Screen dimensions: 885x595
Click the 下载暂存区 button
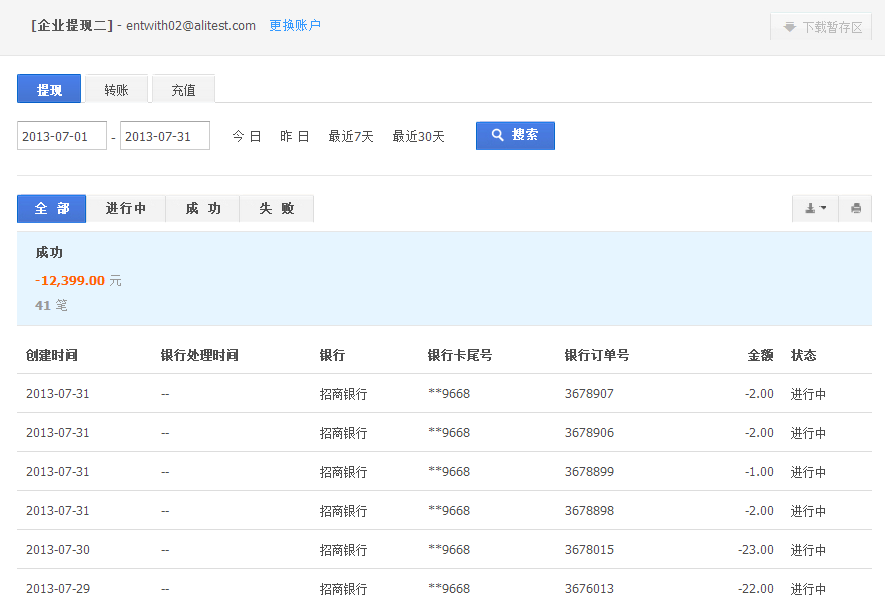click(x=821, y=27)
